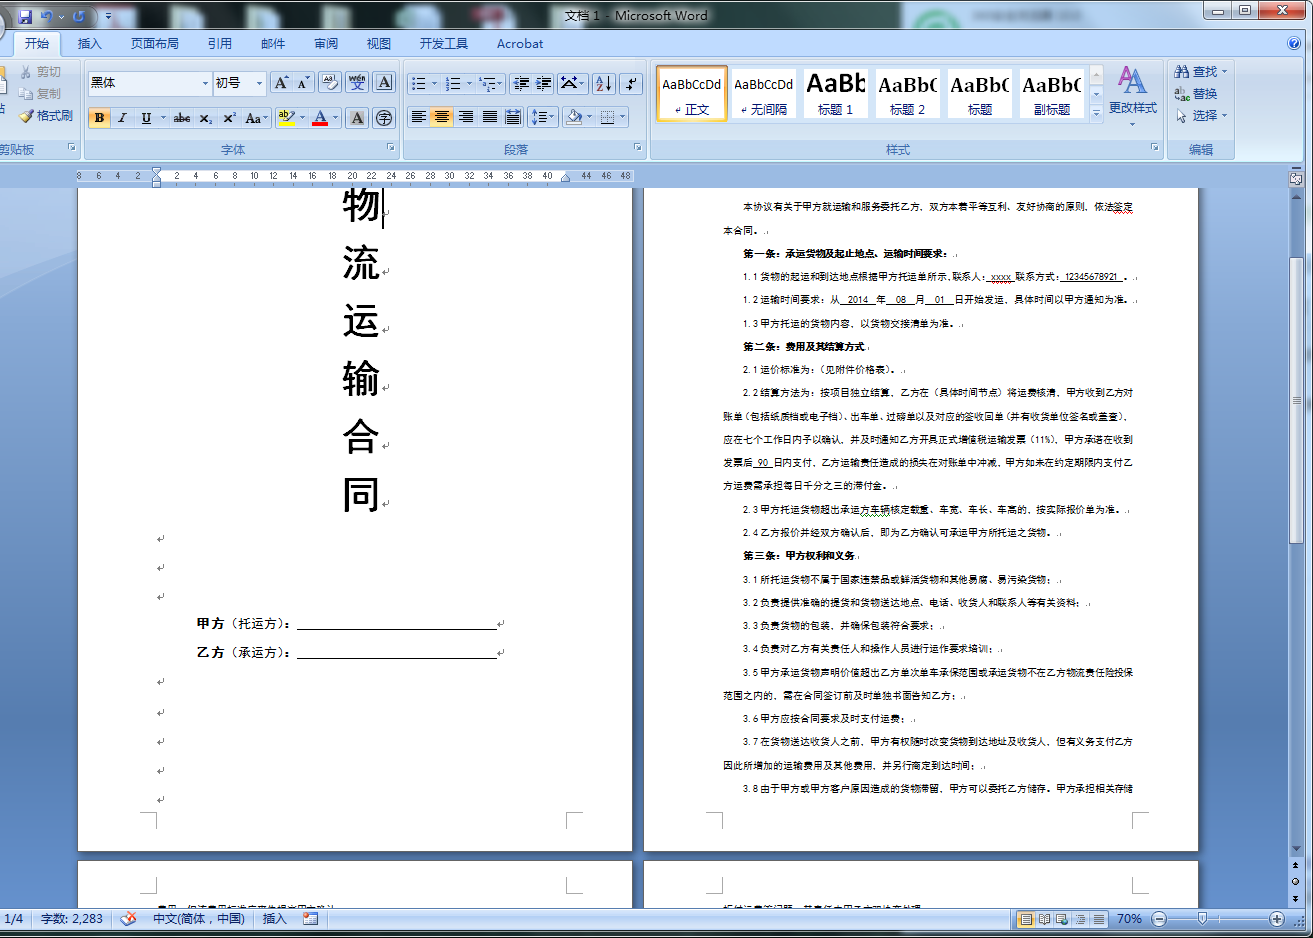
Task: Save the document from the Quick Access Toolbar
Action: point(25,16)
